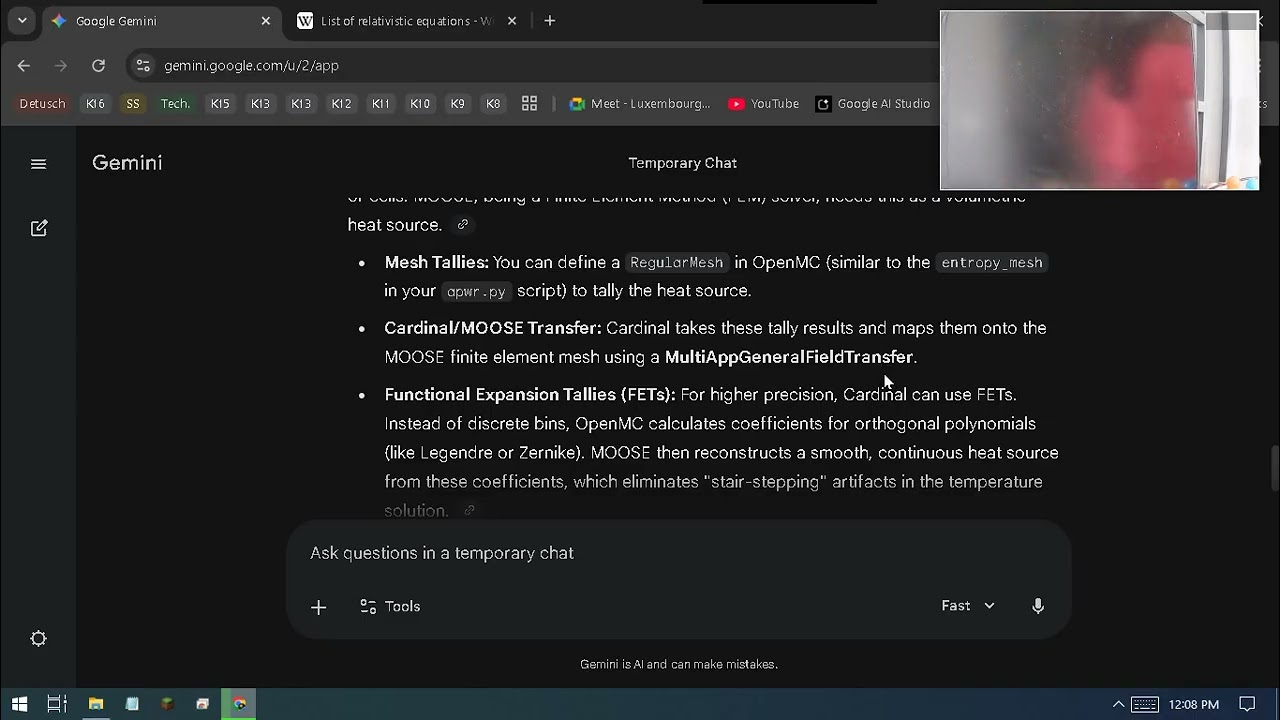Screen dimensions: 1280x720
Task: Open the Meet - Luxembourg bookmark
Action: [x=640, y=103]
